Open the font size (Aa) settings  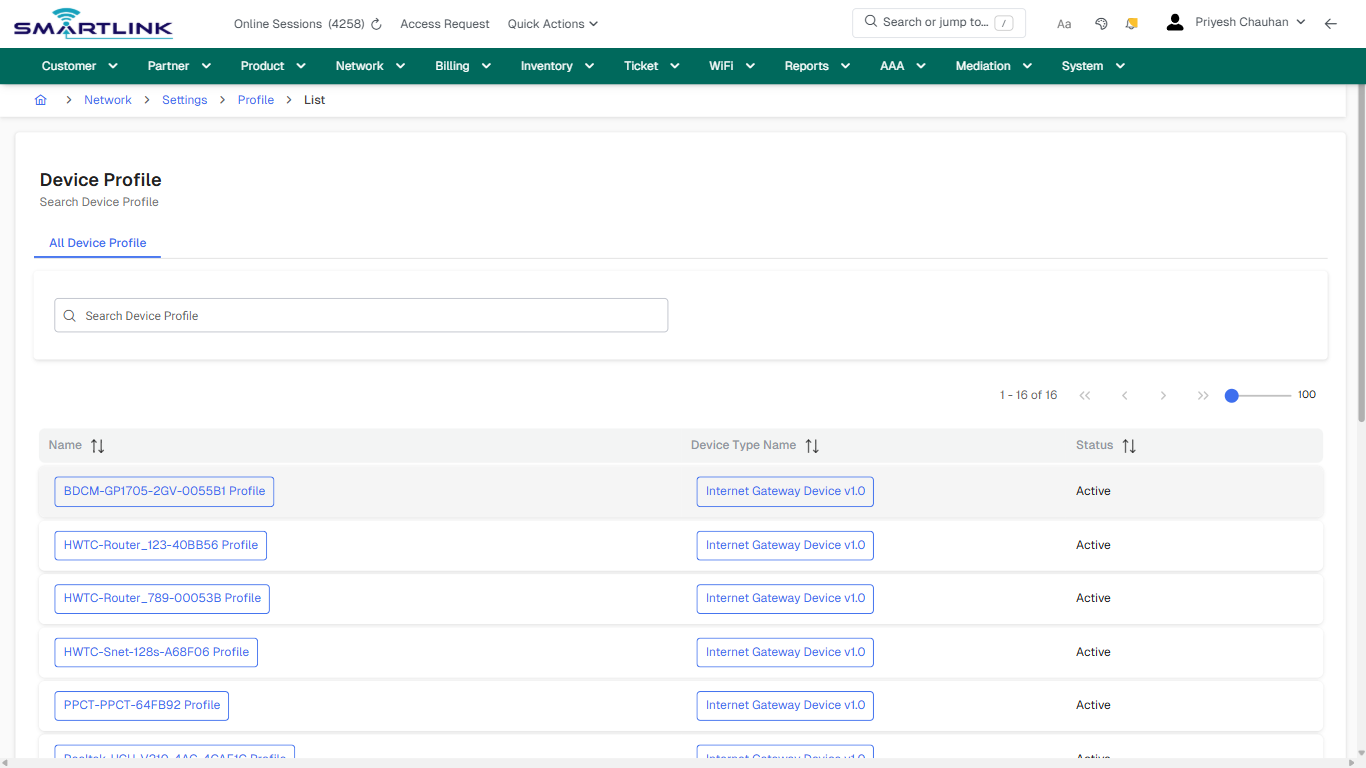1063,23
